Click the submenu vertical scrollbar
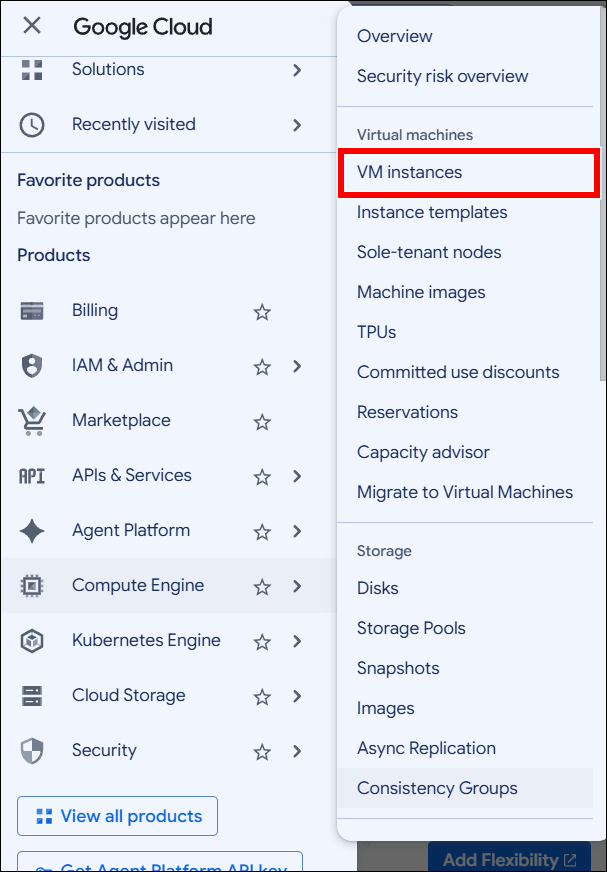Screen dimensions: 607x872 coord(603,195)
